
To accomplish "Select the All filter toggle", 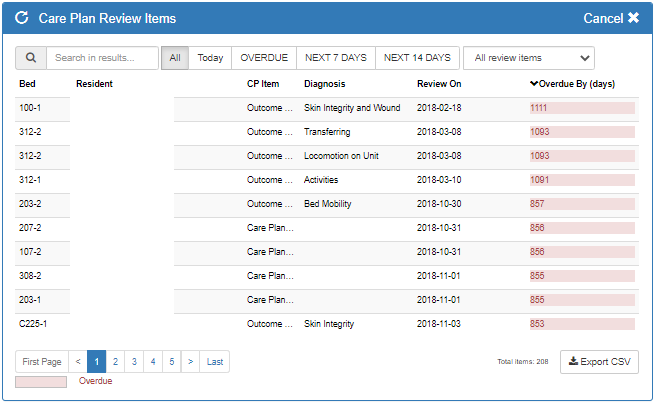I will point(175,58).
